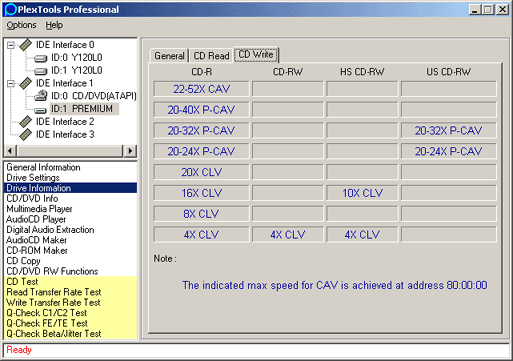
Task: Click the IDE Interface 1 controller icon
Action: (25, 83)
